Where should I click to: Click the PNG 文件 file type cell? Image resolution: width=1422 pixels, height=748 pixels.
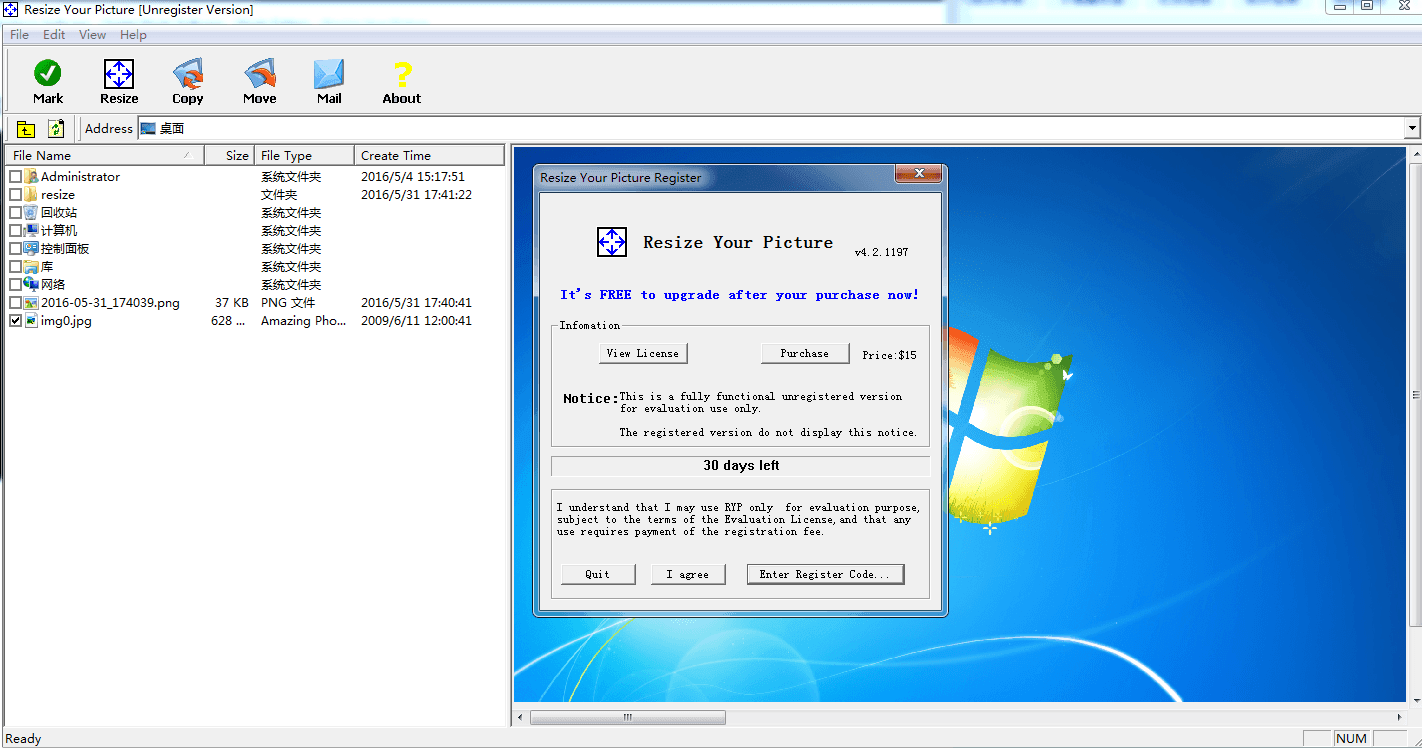click(288, 303)
